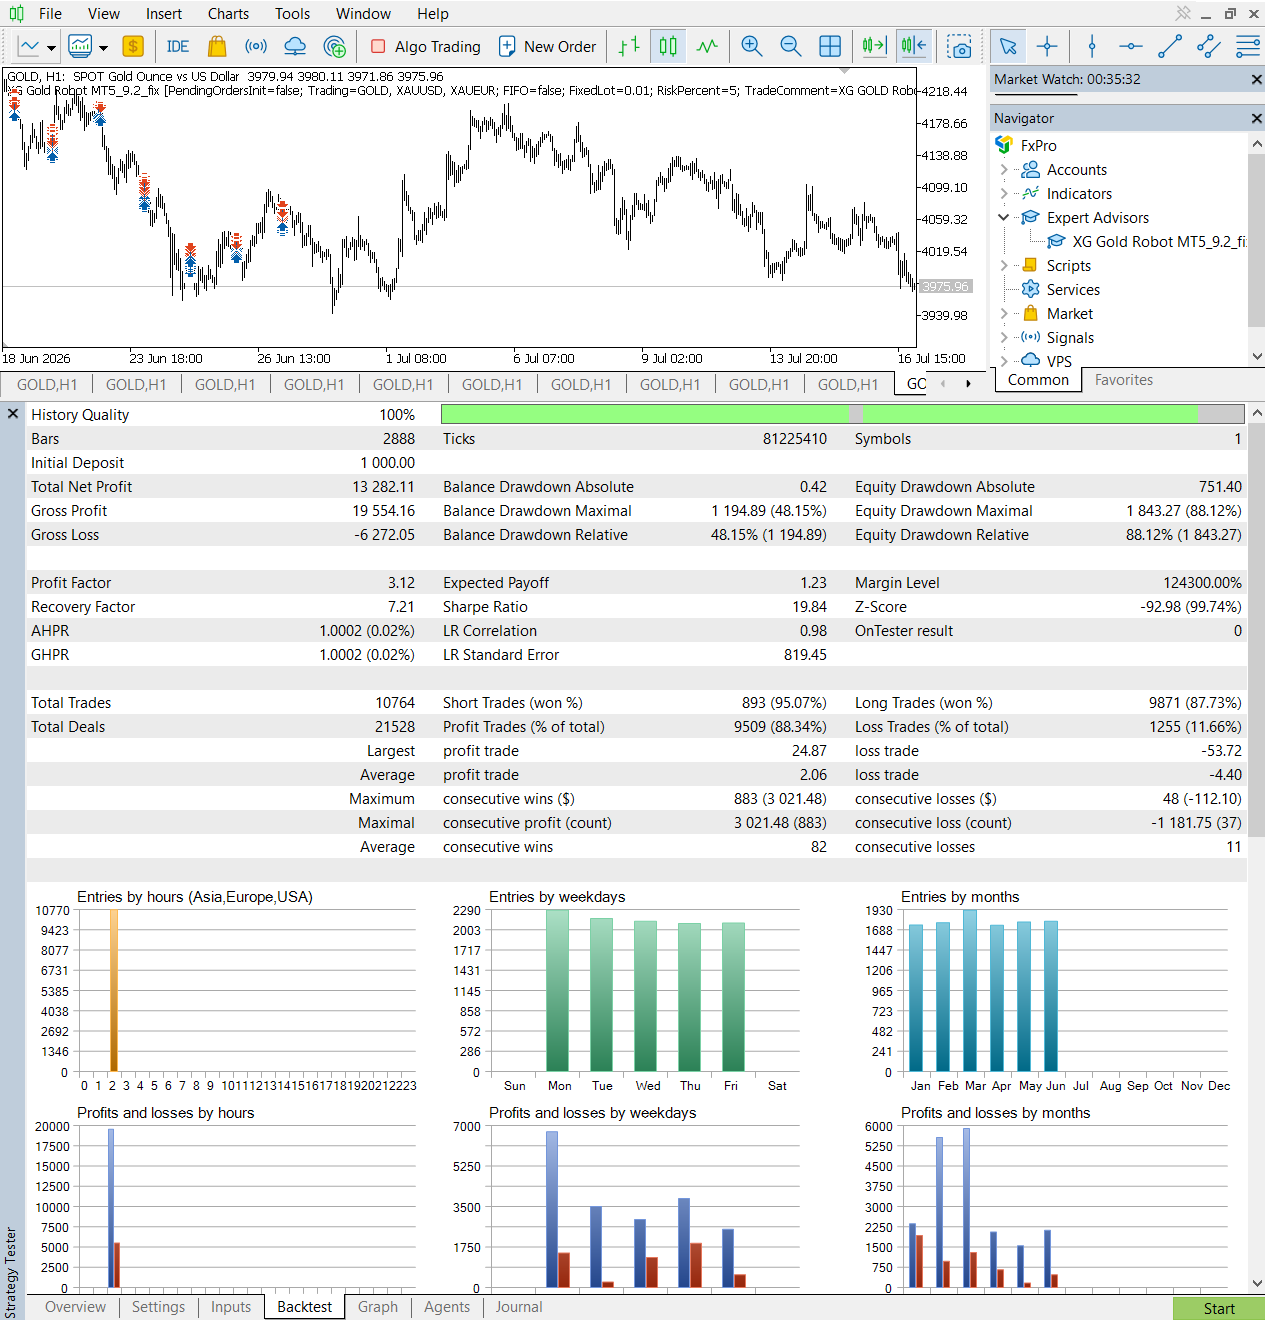Collapse Expert Advisors in Navigator

pyautogui.click(x=1004, y=217)
